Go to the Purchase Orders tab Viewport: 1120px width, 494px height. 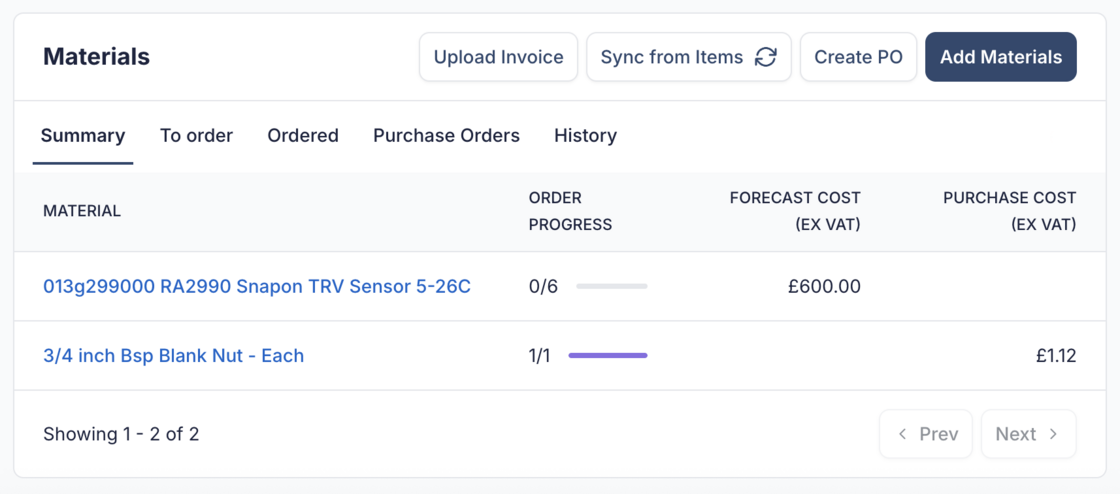coord(446,135)
